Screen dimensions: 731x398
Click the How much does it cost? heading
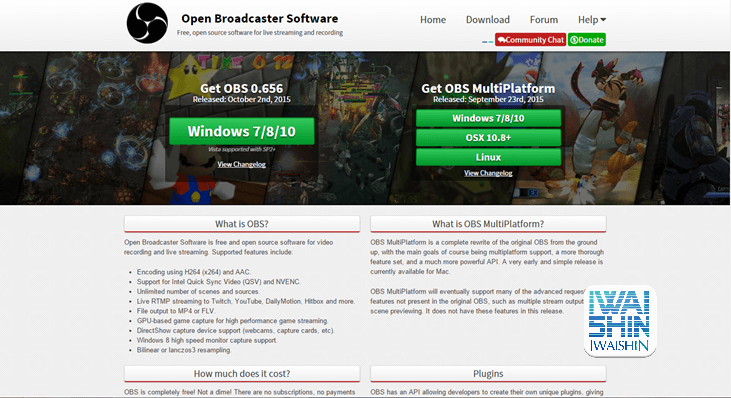click(242, 373)
